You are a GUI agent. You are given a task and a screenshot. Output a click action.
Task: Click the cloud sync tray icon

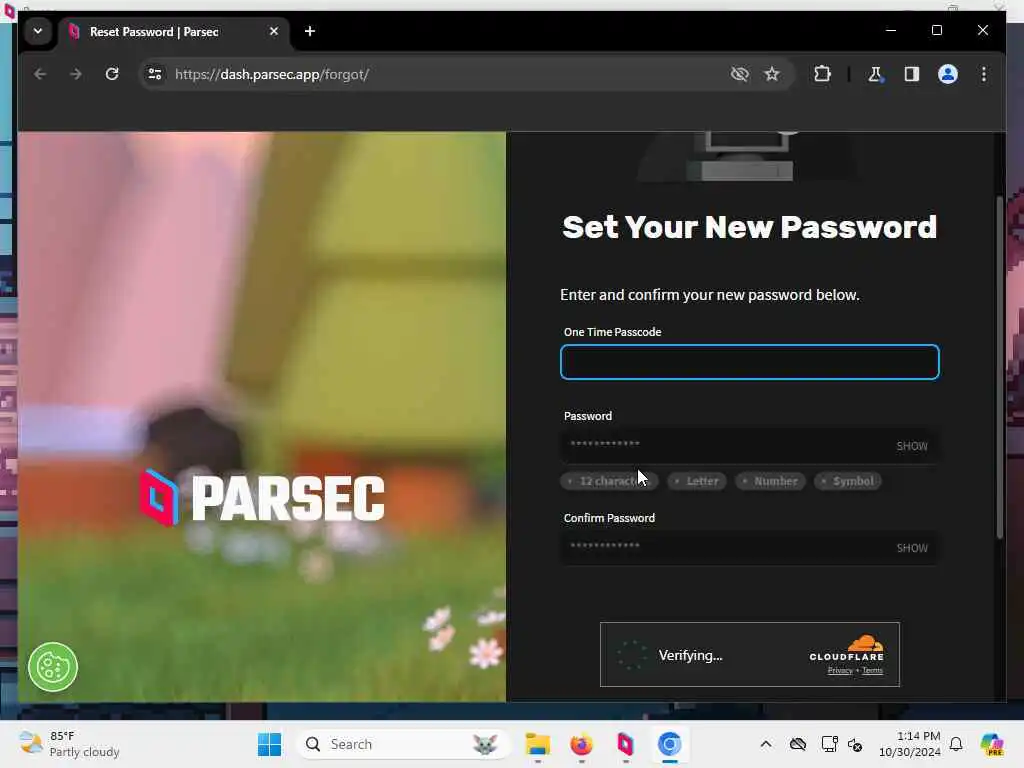[x=797, y=744]
